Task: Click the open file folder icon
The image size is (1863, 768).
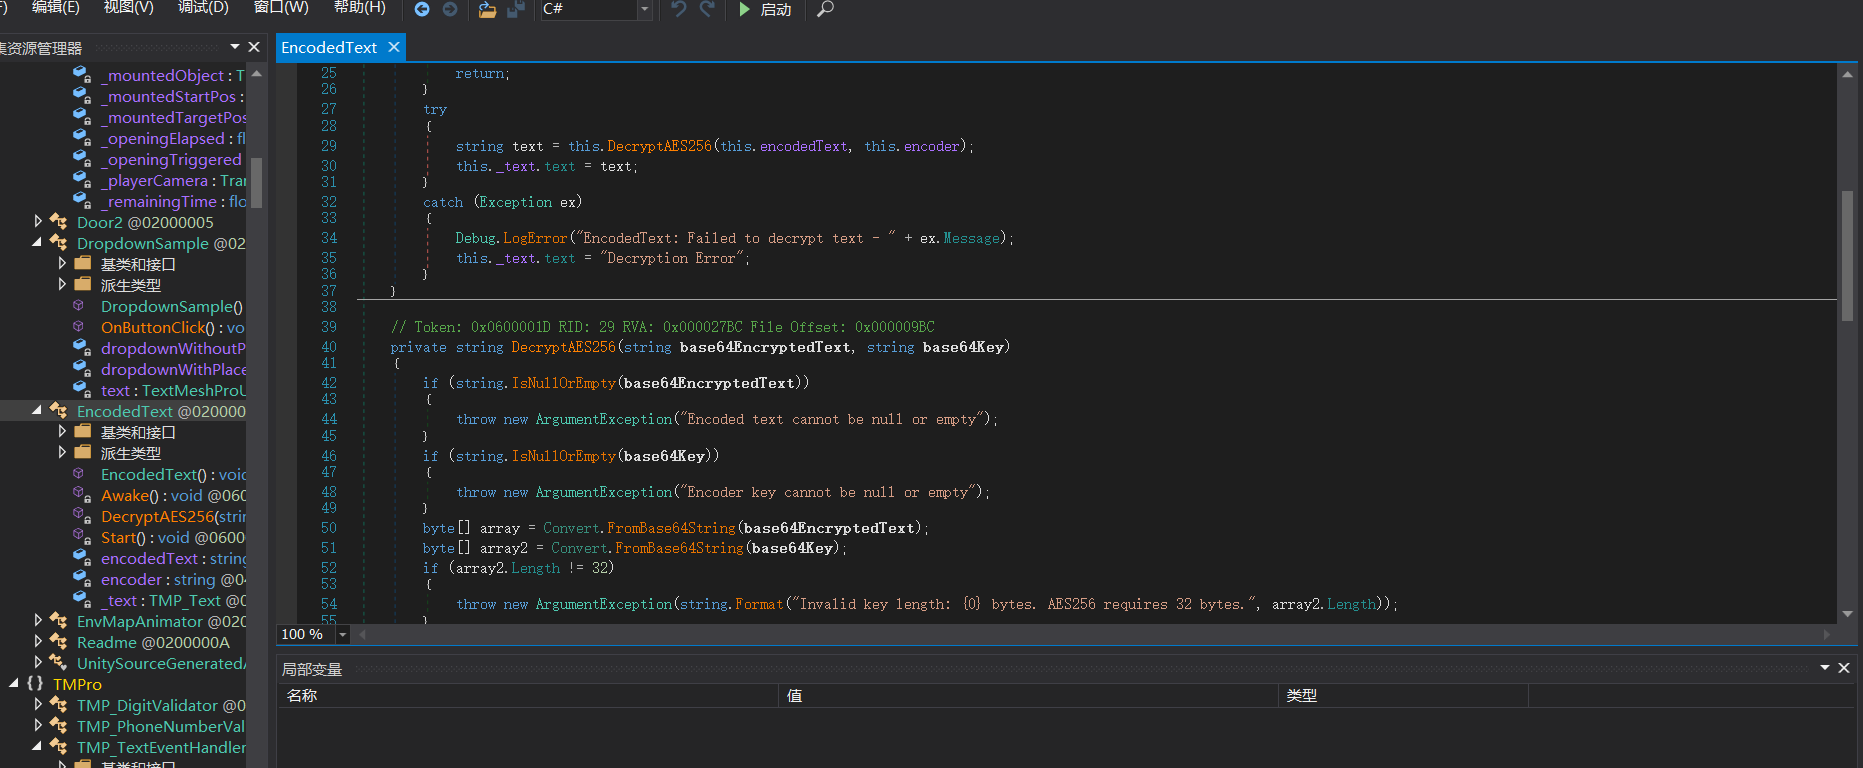Action: click(x=487, y=9)
